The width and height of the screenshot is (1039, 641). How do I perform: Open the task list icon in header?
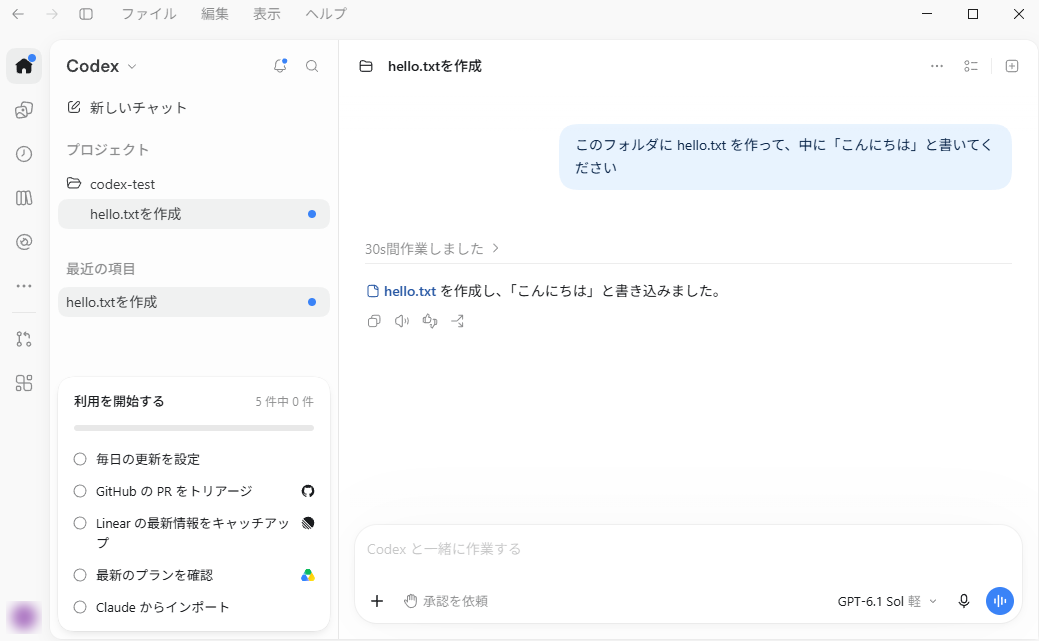(971, 66)
